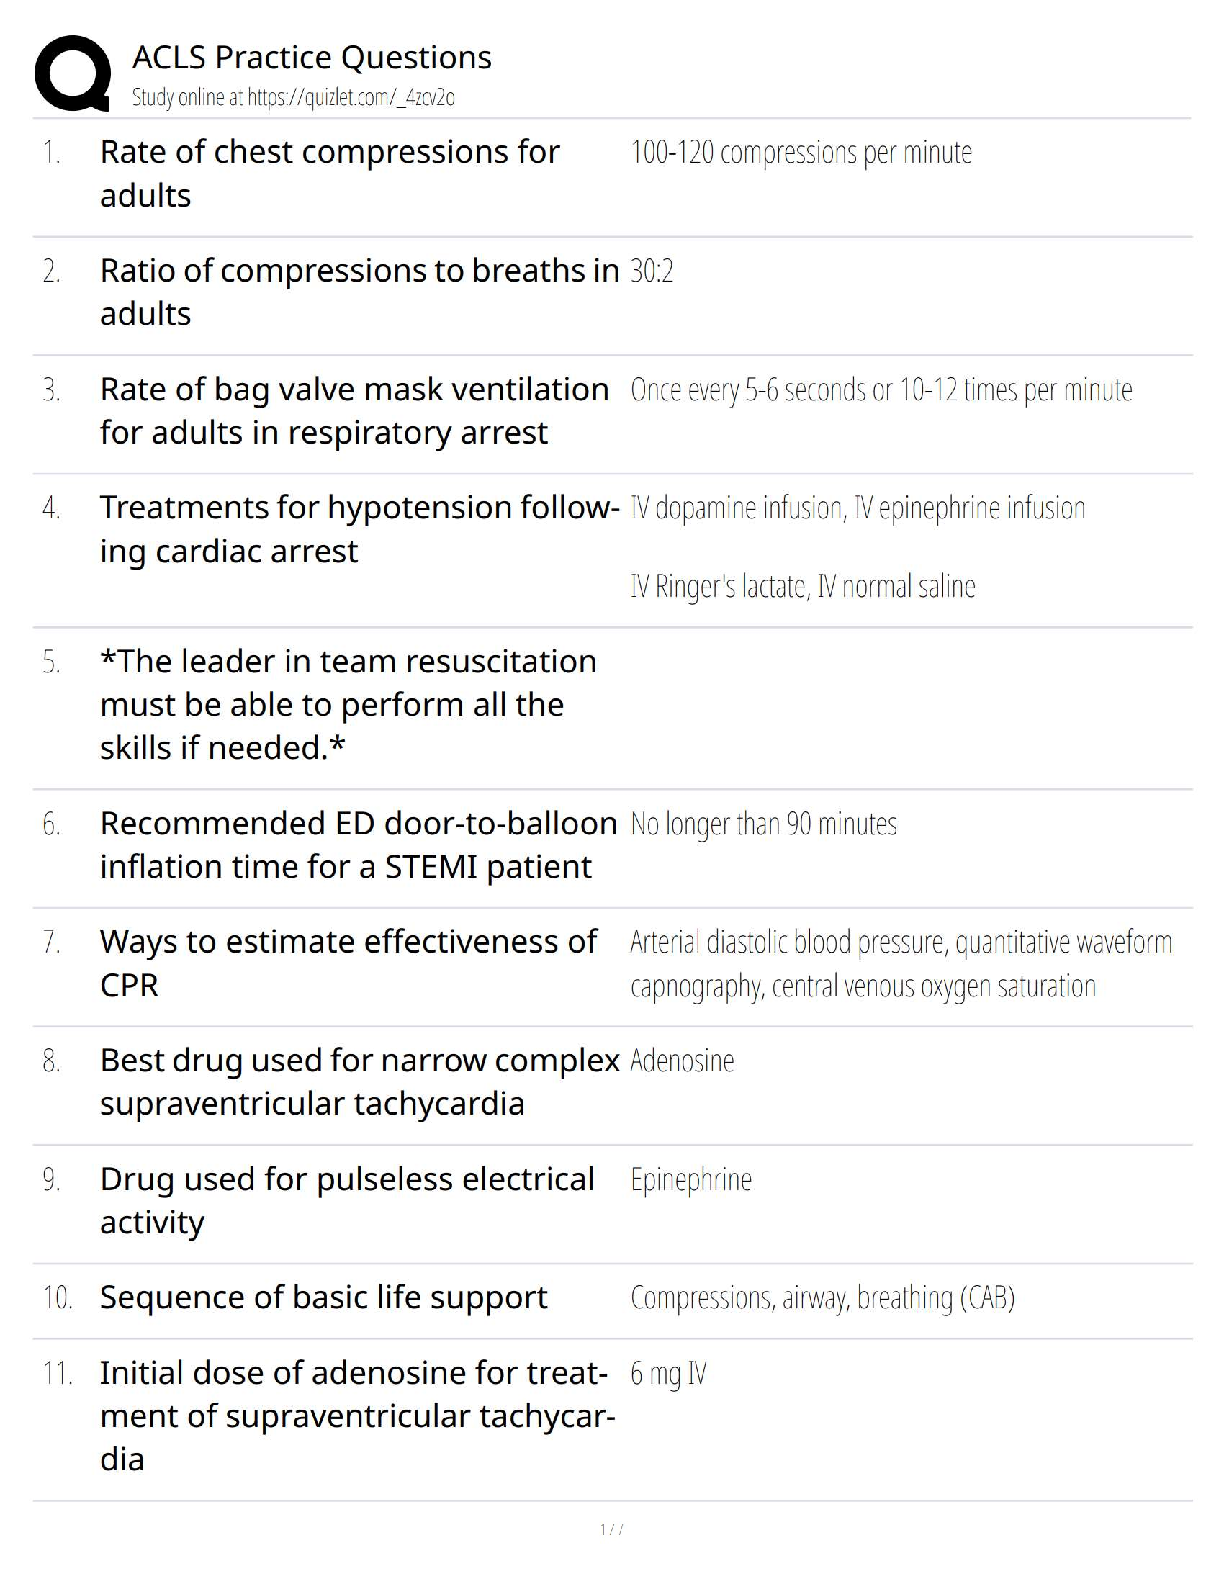Select the compressions to breaths ratio question
Viewport: 1224px width, 1584px height.
359,292
